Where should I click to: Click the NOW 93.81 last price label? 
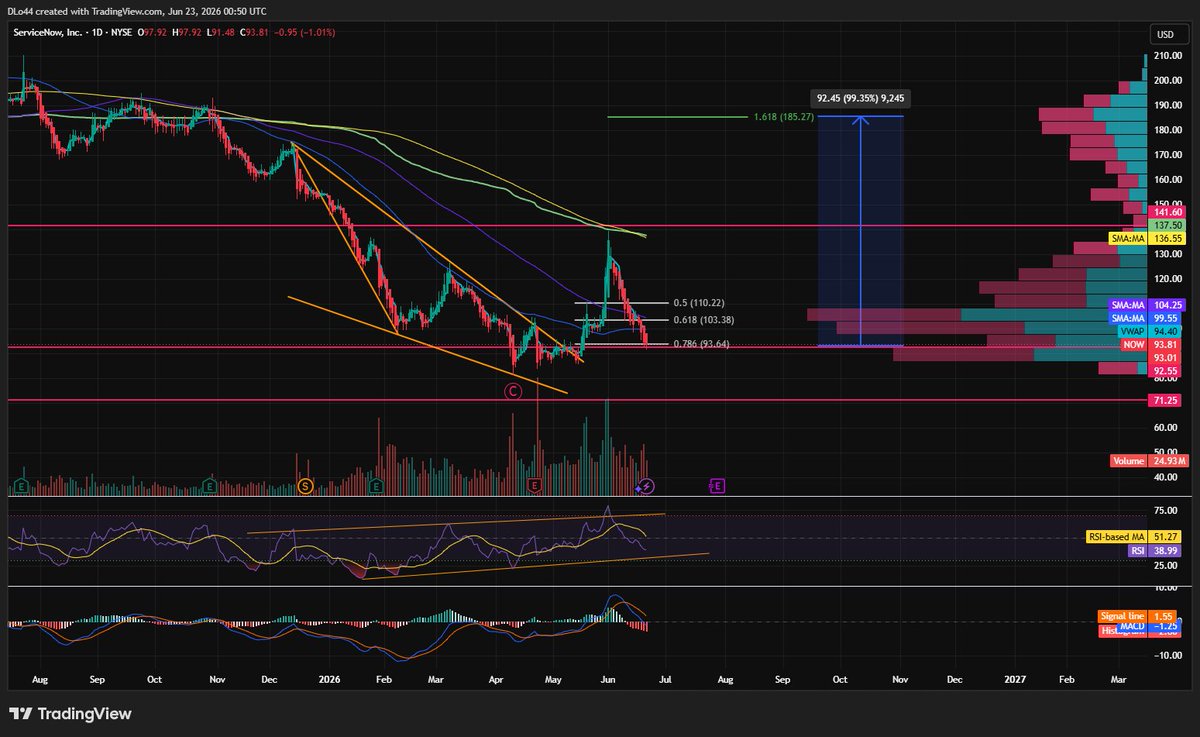point(1153,344)
